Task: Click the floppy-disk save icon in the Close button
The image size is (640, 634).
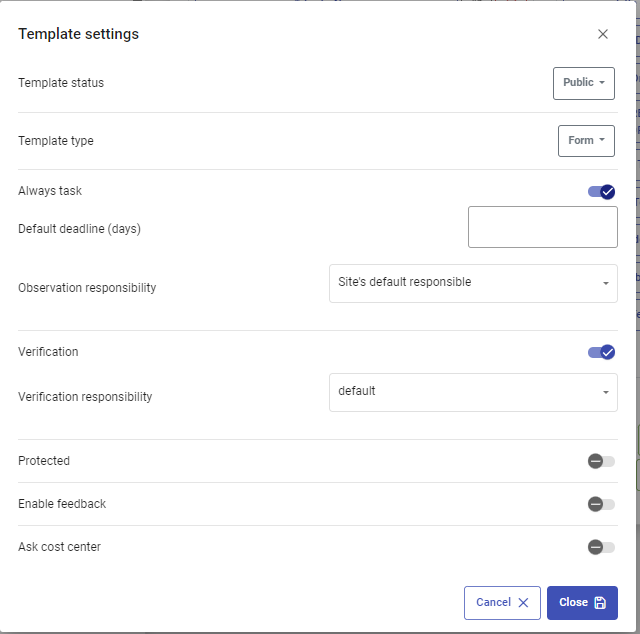Action: (600, 603)
